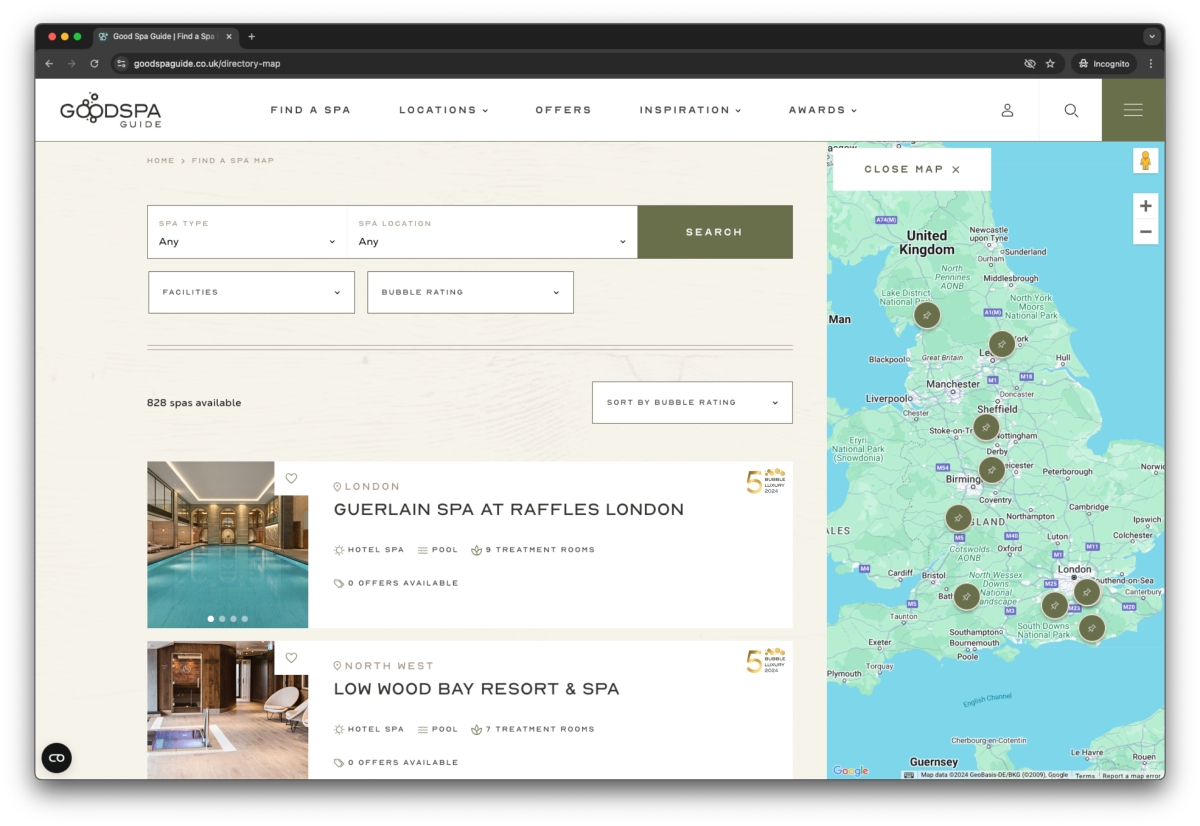Zoom in on the map
Viewport: 1200px width, 826px height.
point(1145,206)
